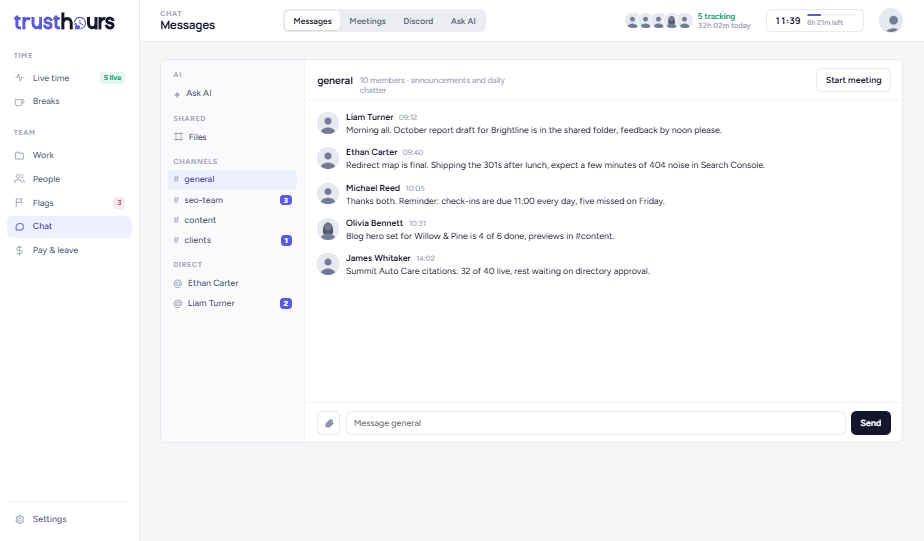Image resolution: width=924 pixels, height=541 pixels.
Task: Open the People page
Action: click(x=70, y=179)
